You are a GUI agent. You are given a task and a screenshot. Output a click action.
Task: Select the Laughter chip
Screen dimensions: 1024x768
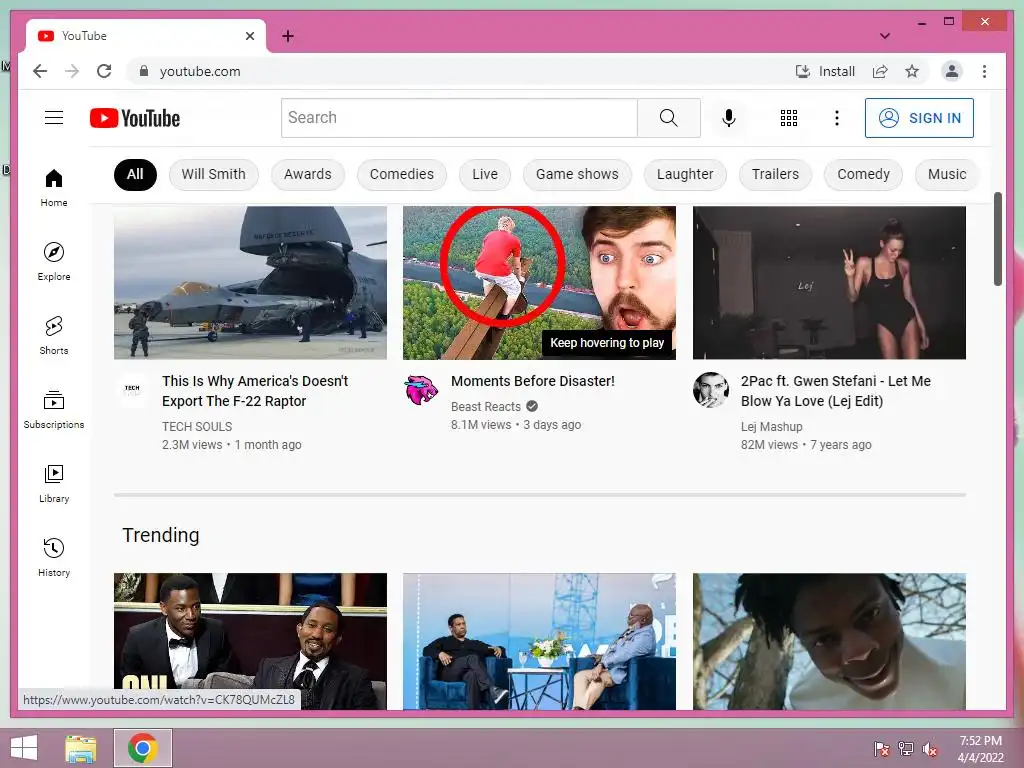[685, 174]
